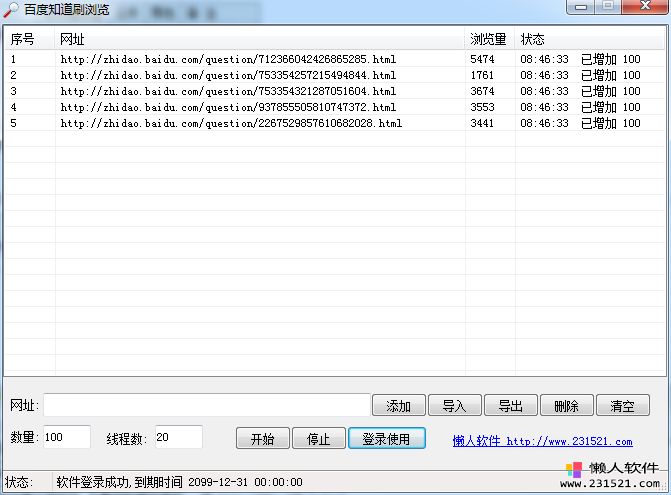Sort by the 序号 column header

tap(29, 39)
